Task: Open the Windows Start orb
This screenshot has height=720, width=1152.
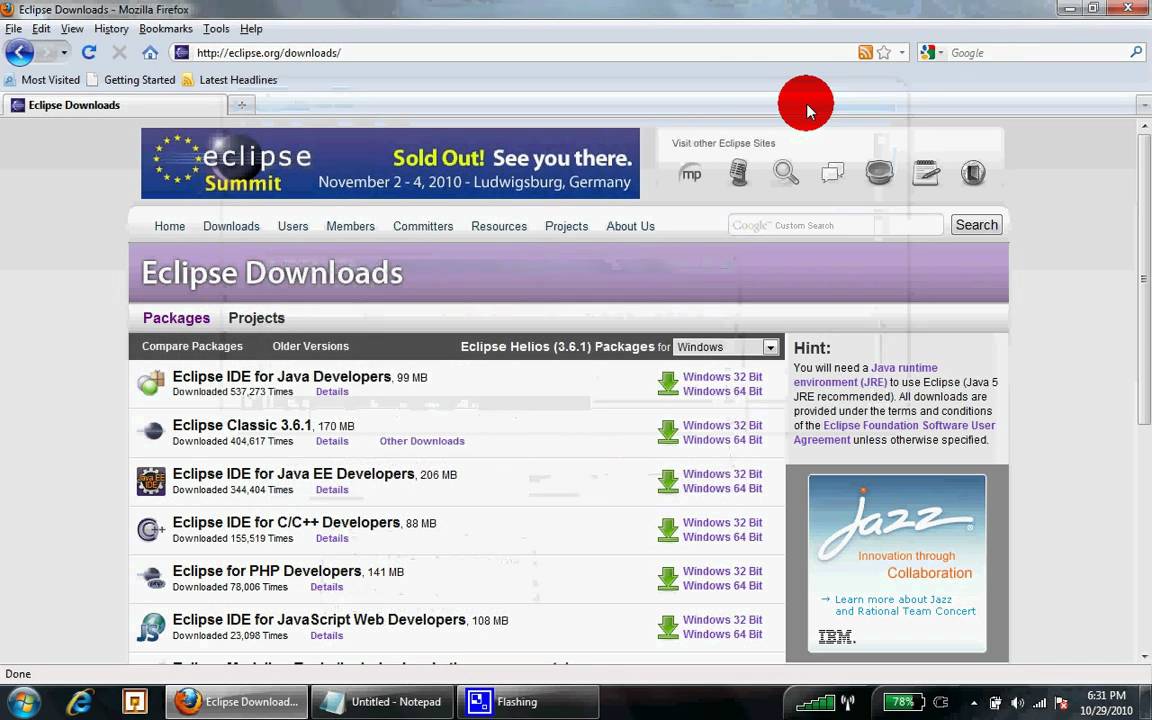Action: (24, 702)
